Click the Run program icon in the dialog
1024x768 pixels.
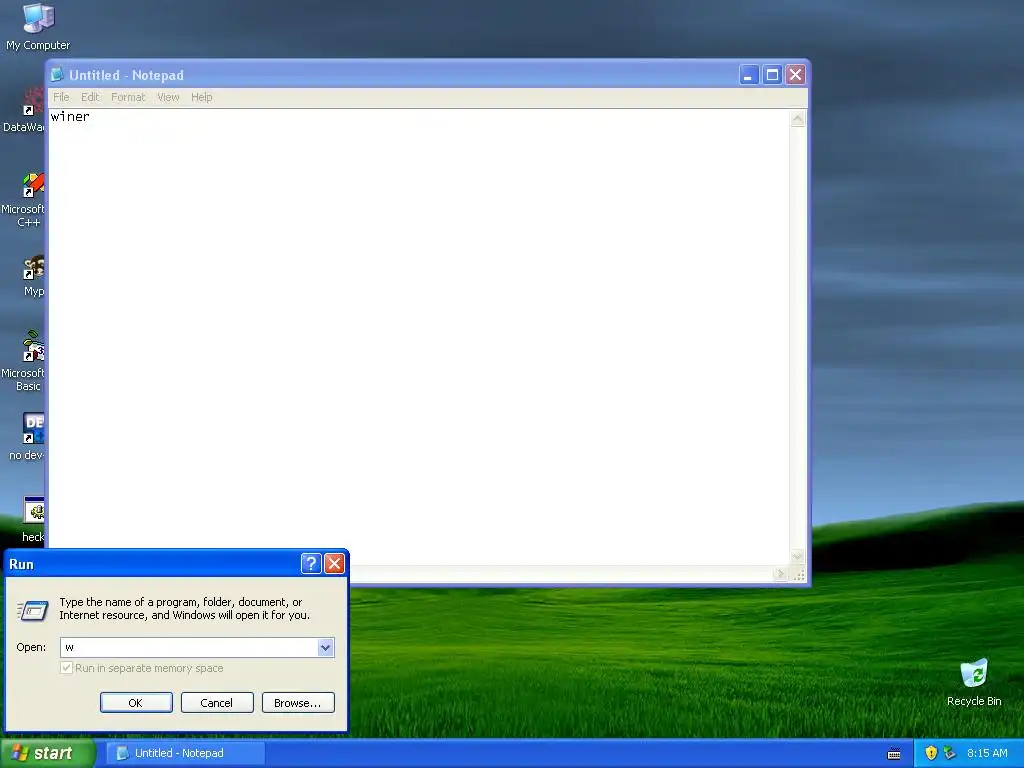33,611
